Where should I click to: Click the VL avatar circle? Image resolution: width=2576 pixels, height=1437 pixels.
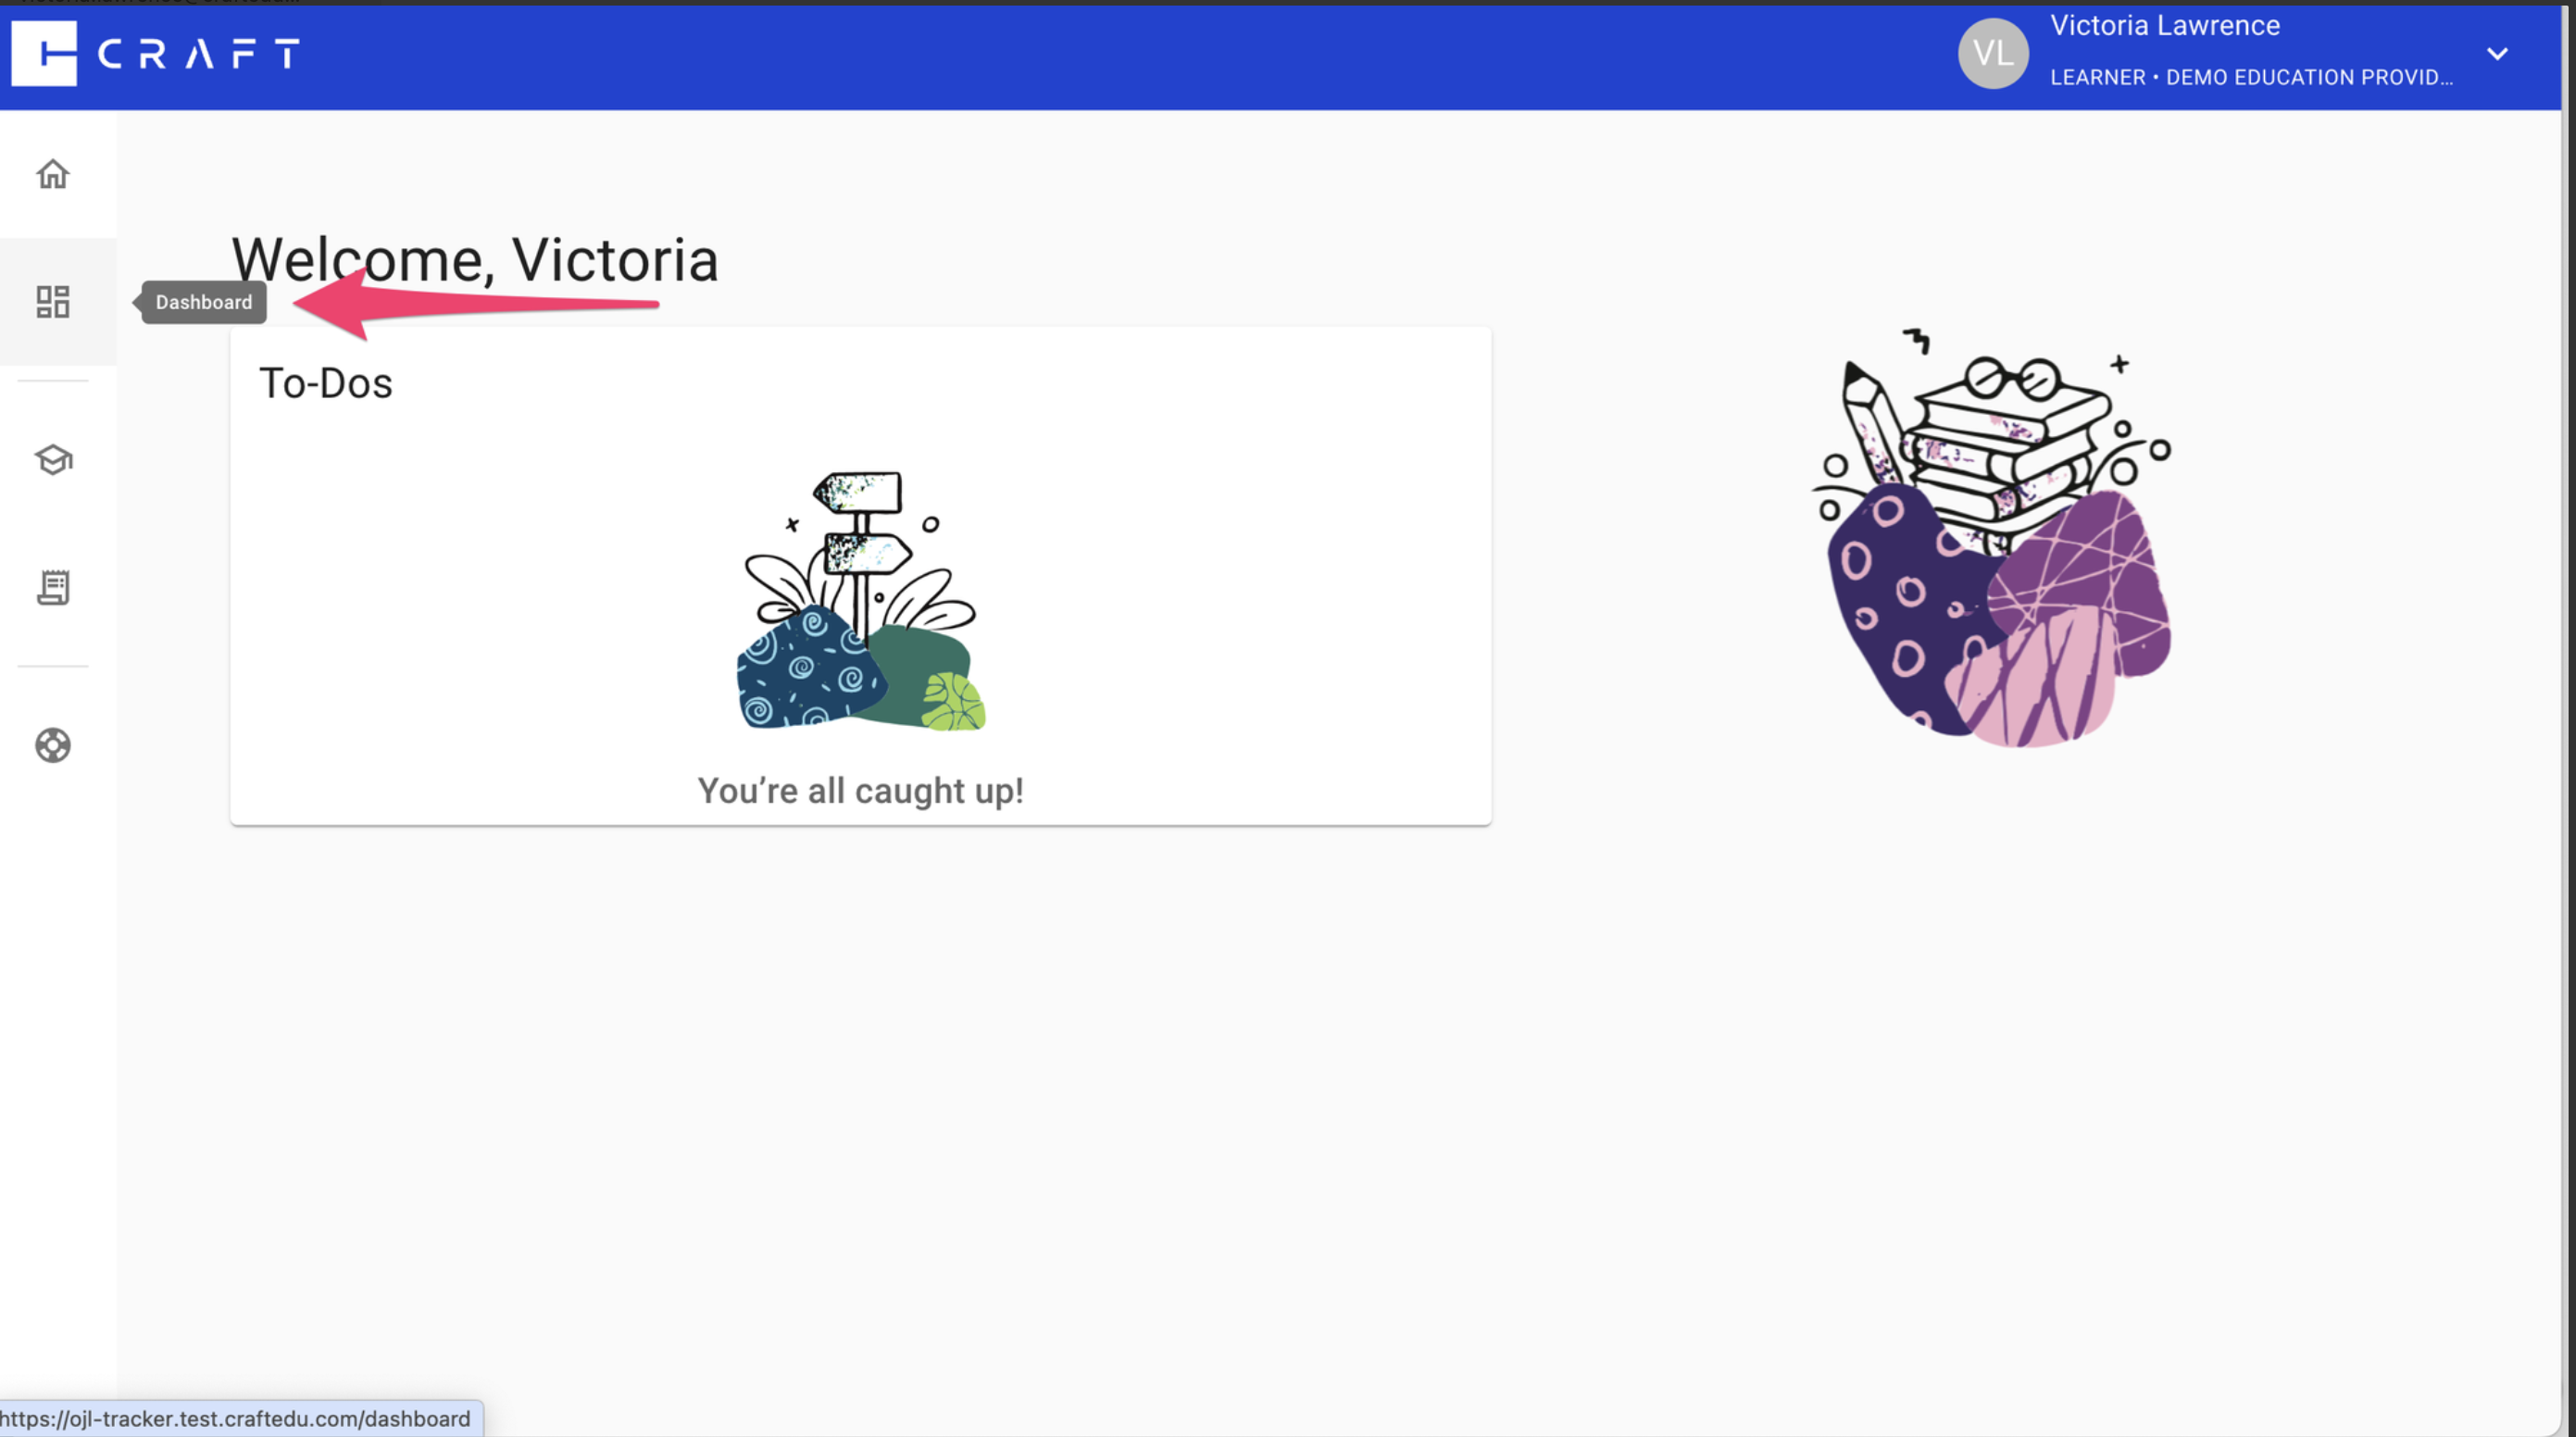pyautogui.click(x=1992, y=53)
